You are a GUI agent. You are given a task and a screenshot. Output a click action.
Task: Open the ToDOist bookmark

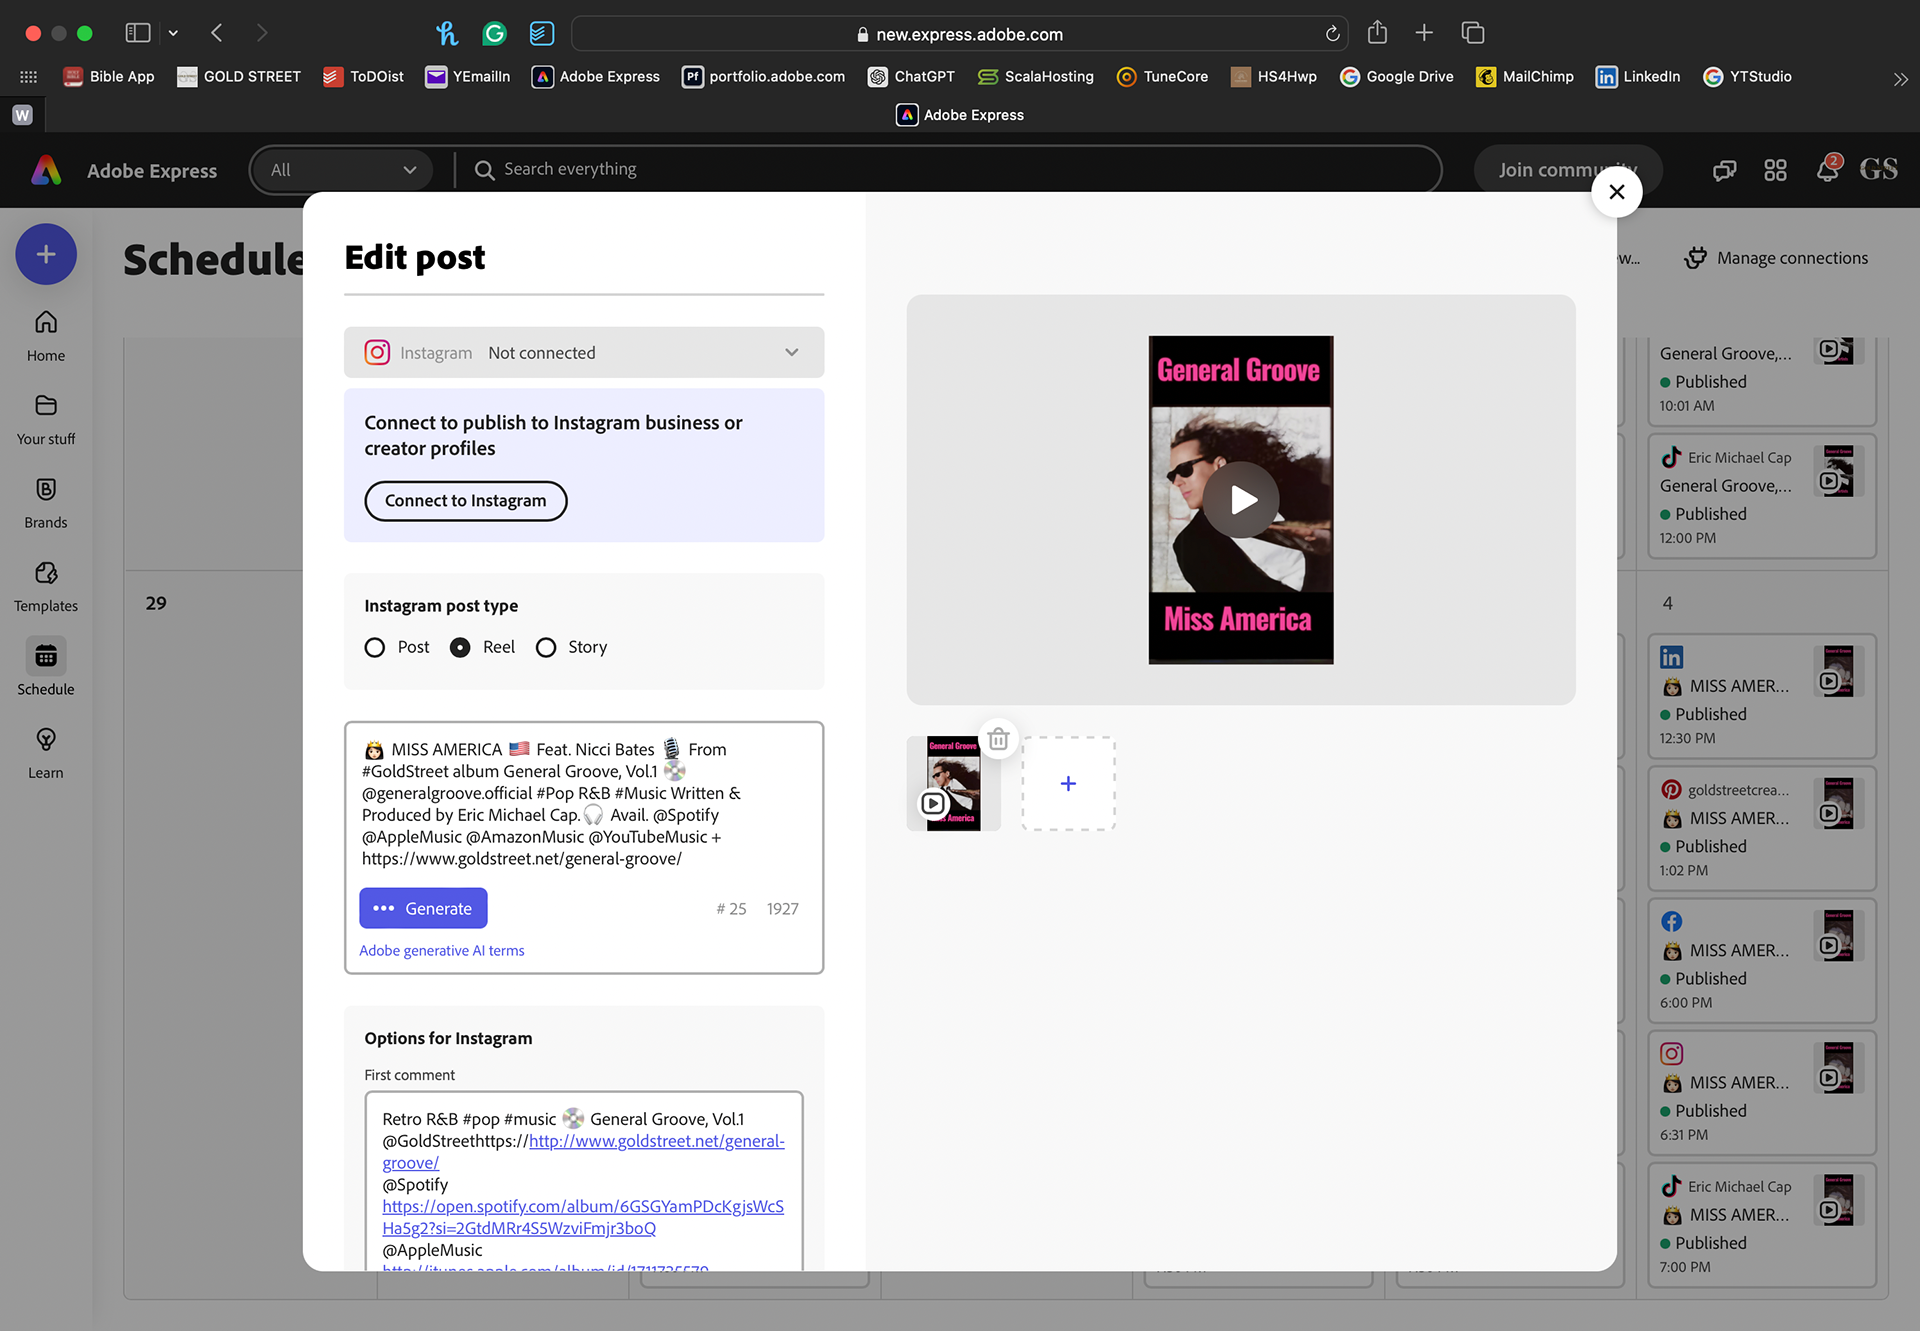(x=363, y=76)
